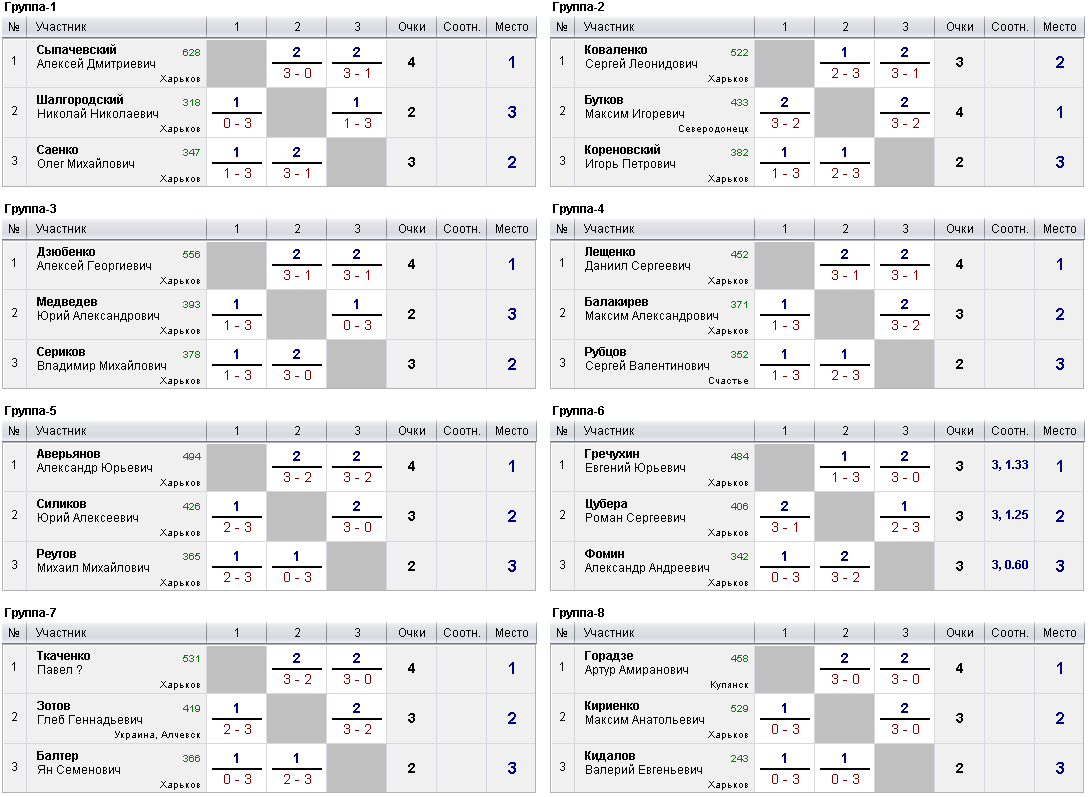Click Горадзе Артур Амиранович's name

636,663
